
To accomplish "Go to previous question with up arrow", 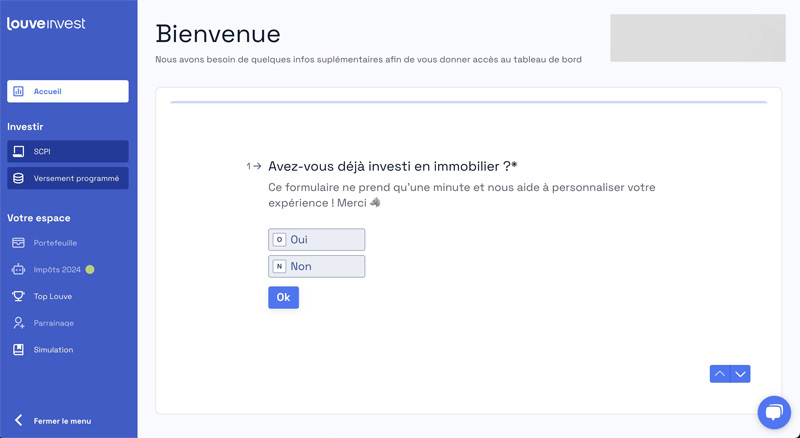I will pyautogui.click(x=720, y=374).
